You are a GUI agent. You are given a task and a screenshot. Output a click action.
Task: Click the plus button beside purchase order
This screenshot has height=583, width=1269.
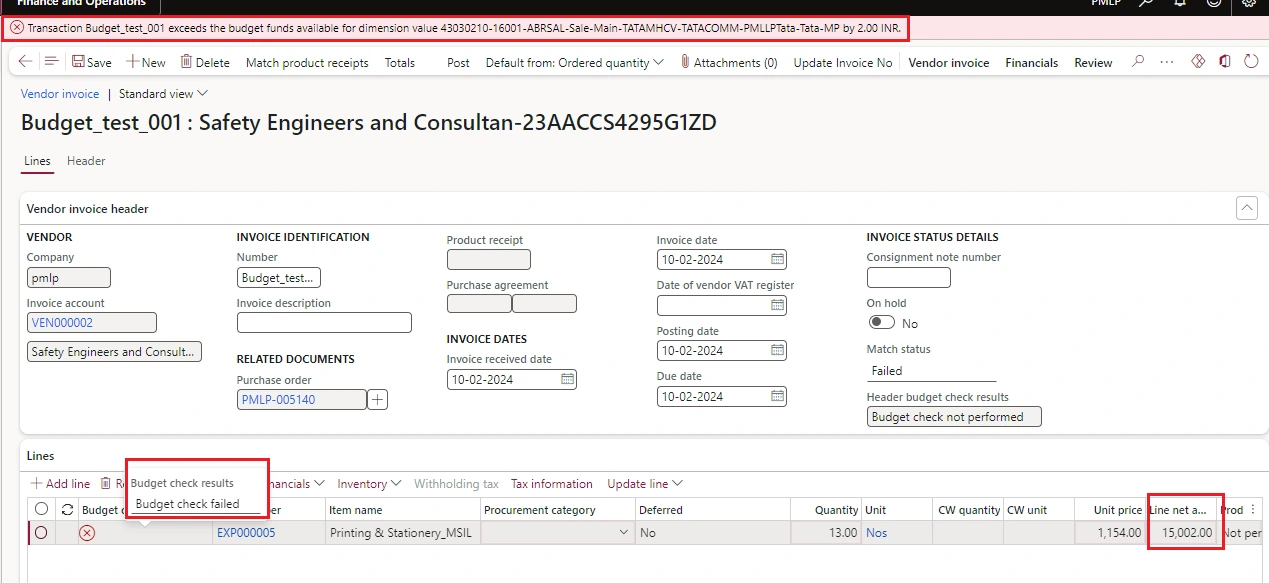point(378,400)
